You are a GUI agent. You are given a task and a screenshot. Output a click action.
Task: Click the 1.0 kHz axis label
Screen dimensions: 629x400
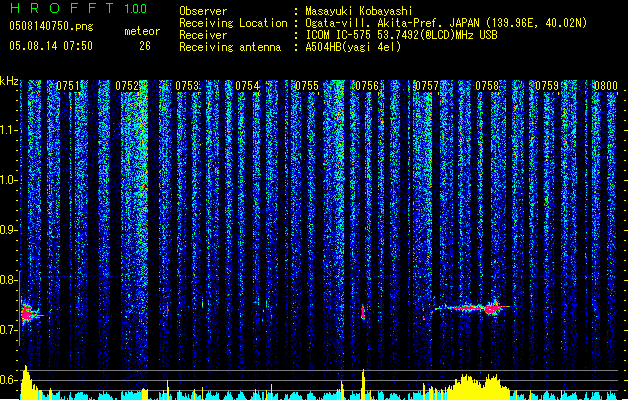coord(9,180)
